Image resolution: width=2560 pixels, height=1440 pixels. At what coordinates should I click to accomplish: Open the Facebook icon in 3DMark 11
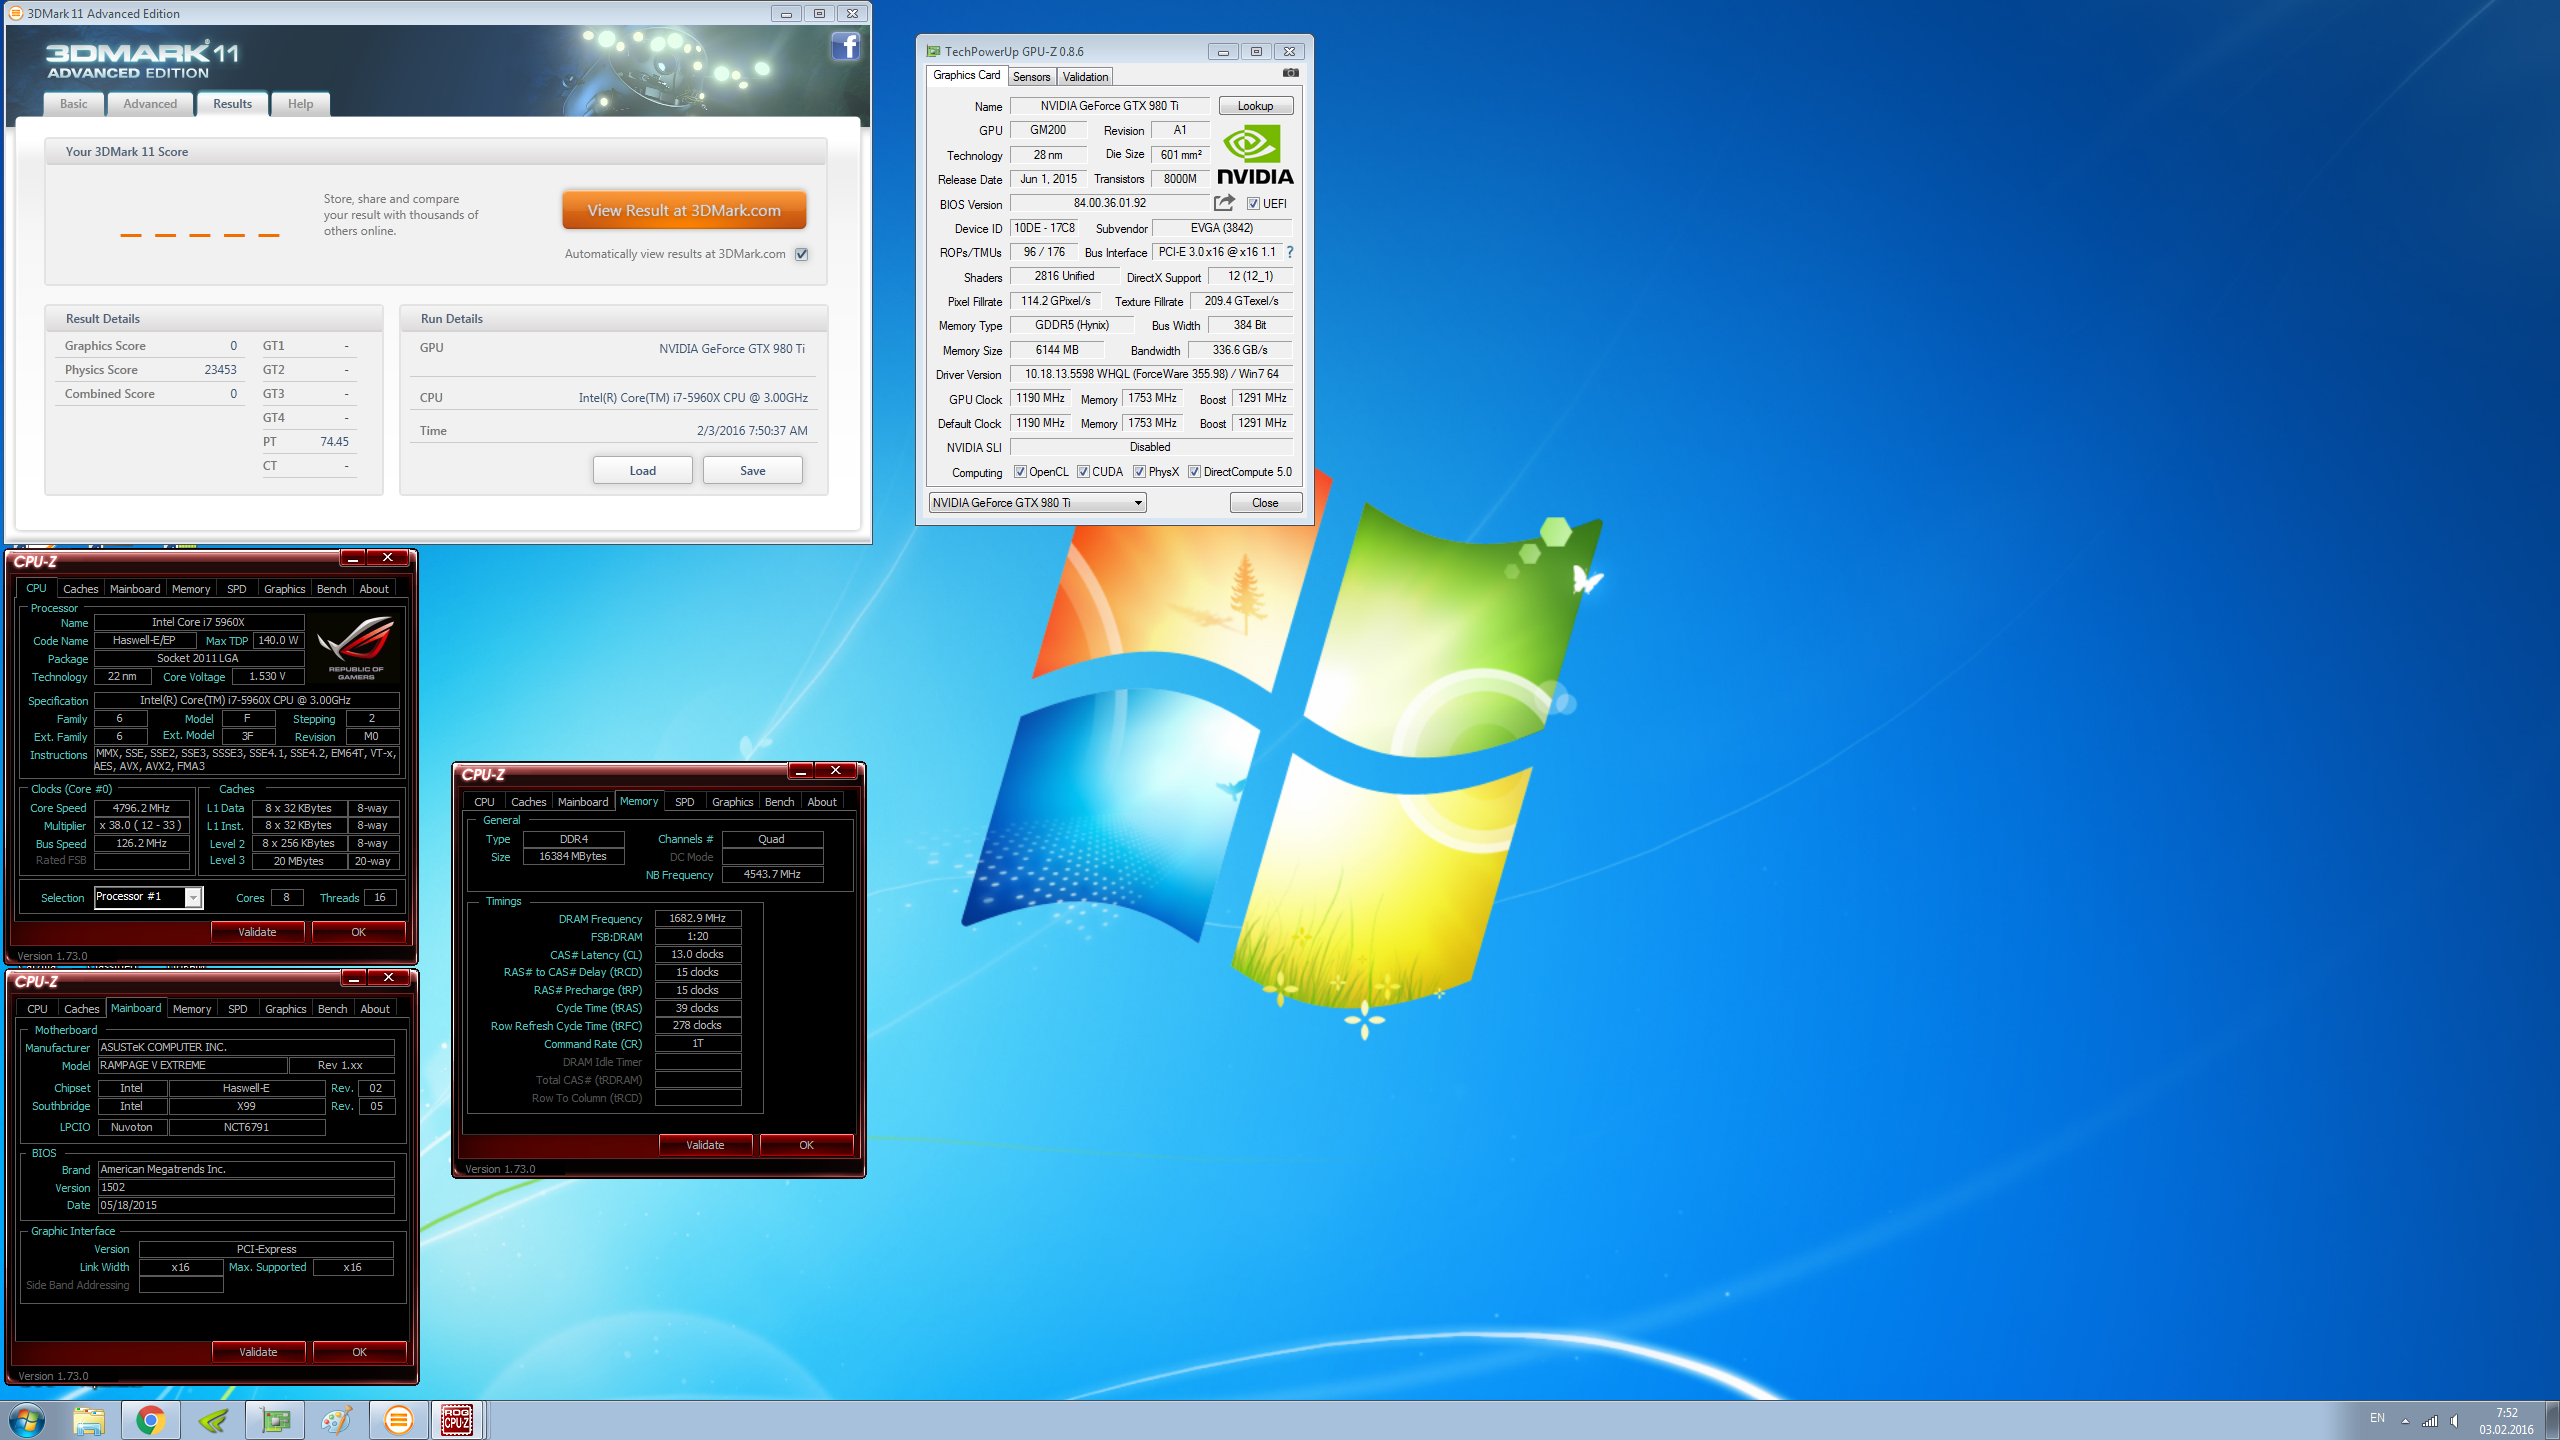(845, 46)
